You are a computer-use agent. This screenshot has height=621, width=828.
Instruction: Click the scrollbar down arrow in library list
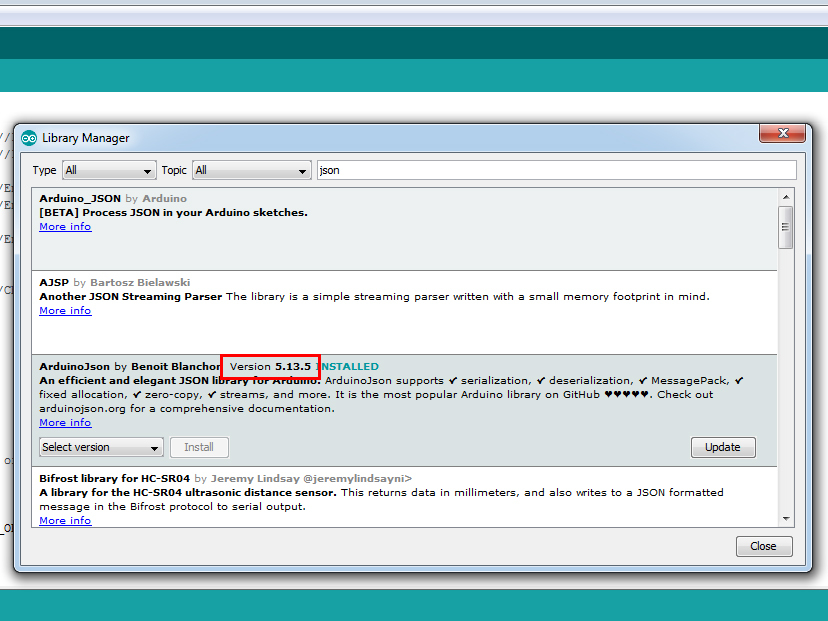tap(786, 519)
